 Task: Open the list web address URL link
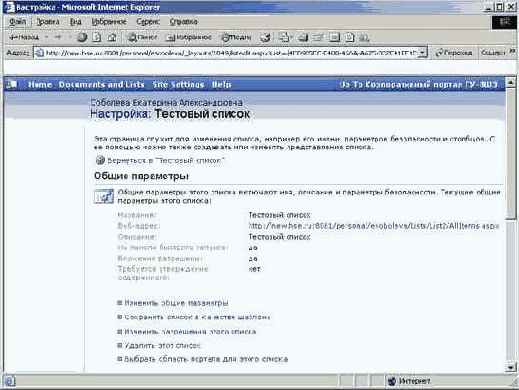[x=374, y=226]
